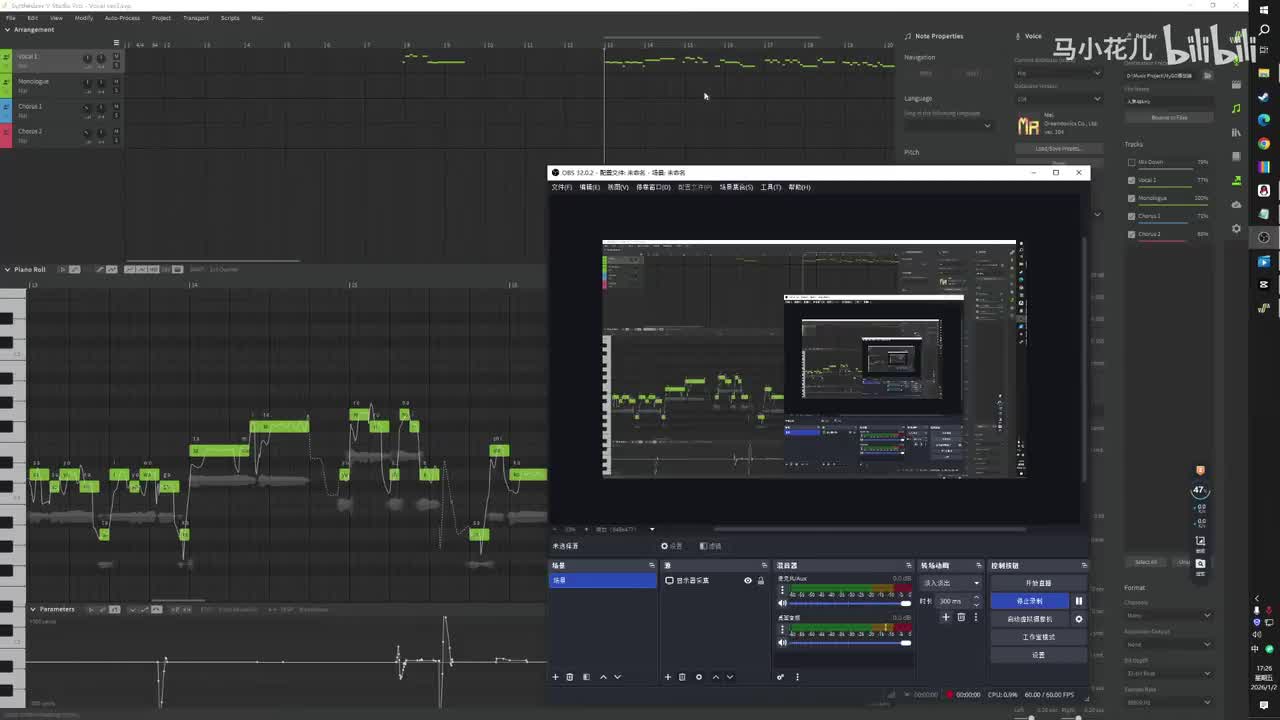Start streaming in OBS controls
This screenshot has height=720, width=1280.
point(1038,583)
